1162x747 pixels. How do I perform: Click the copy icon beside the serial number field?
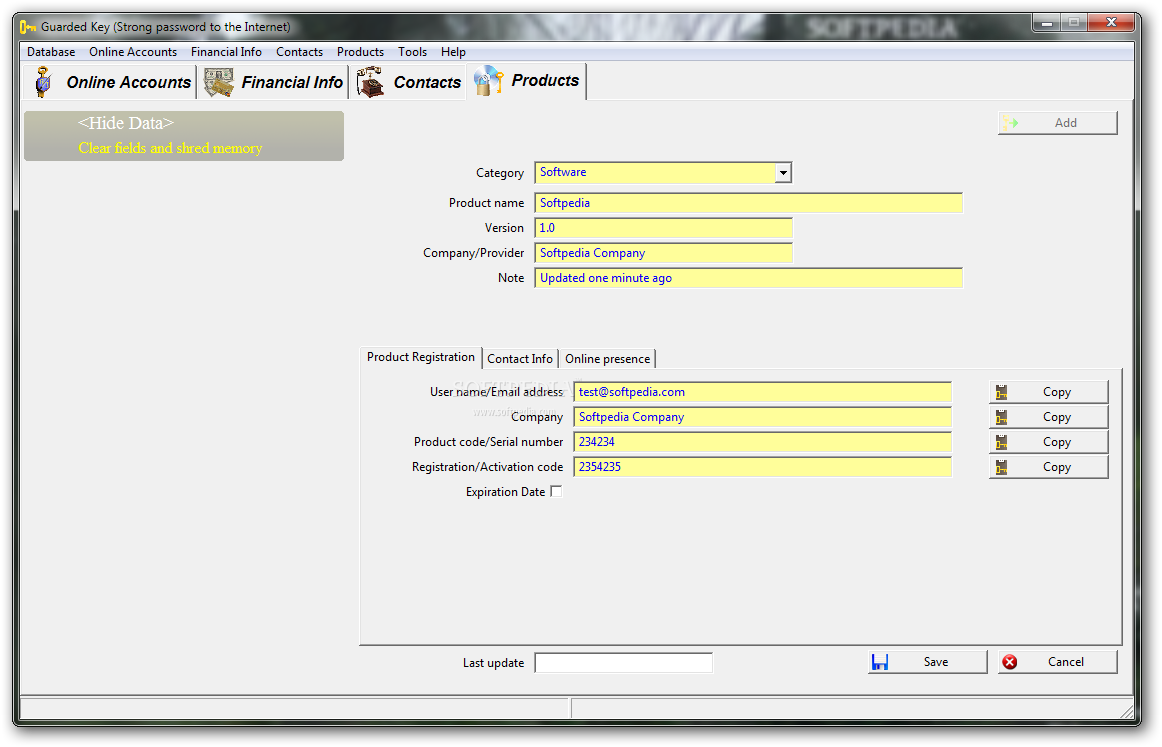click(x=1001, y=442)
